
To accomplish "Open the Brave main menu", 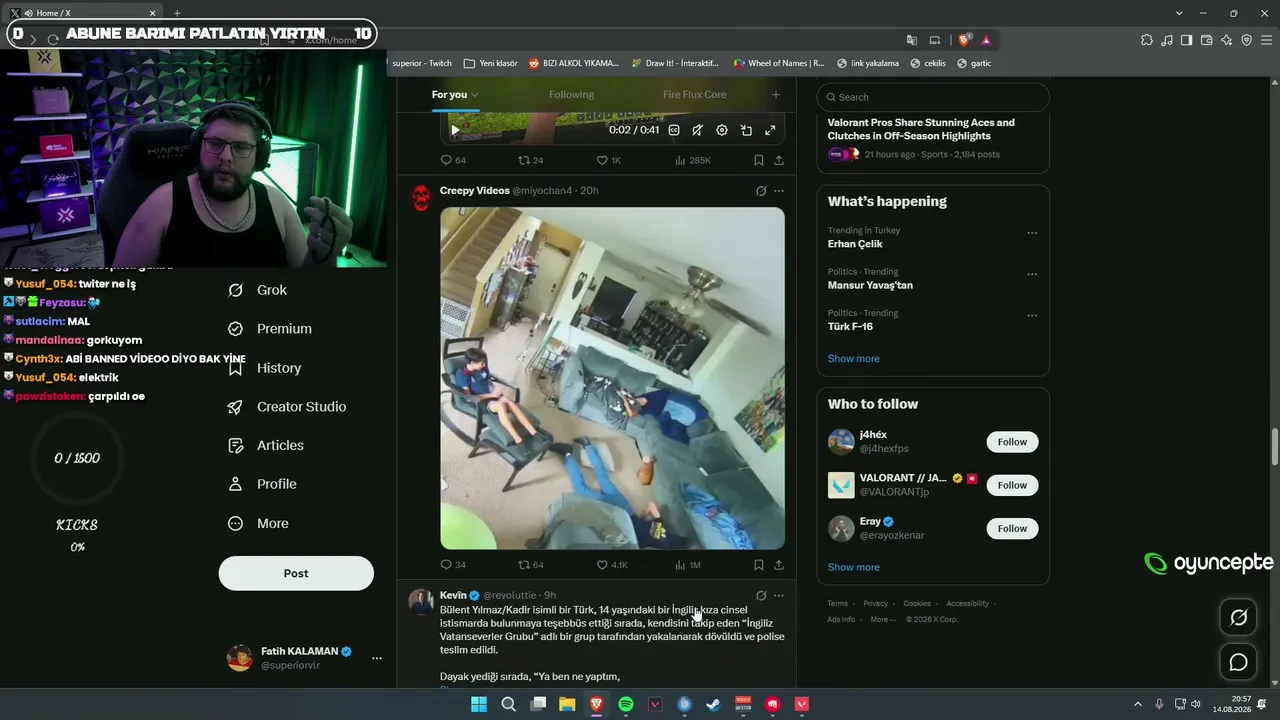I will pos(1266,40).
